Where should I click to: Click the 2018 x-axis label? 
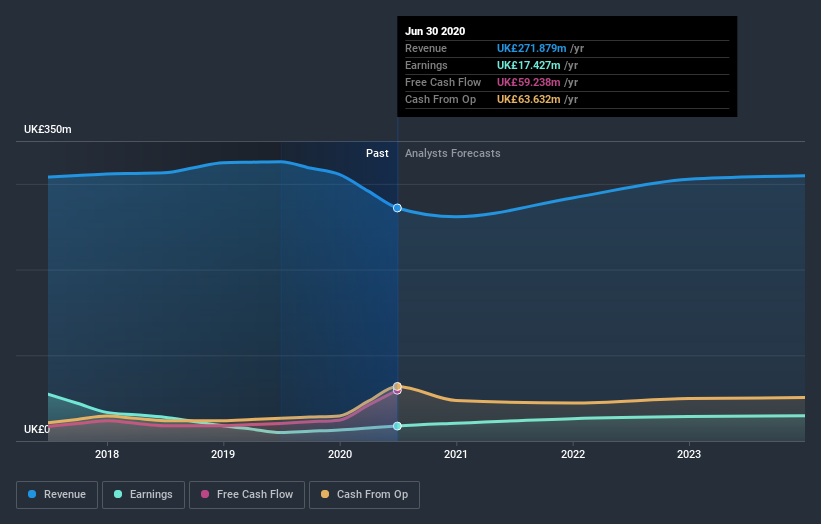[107, 454]
